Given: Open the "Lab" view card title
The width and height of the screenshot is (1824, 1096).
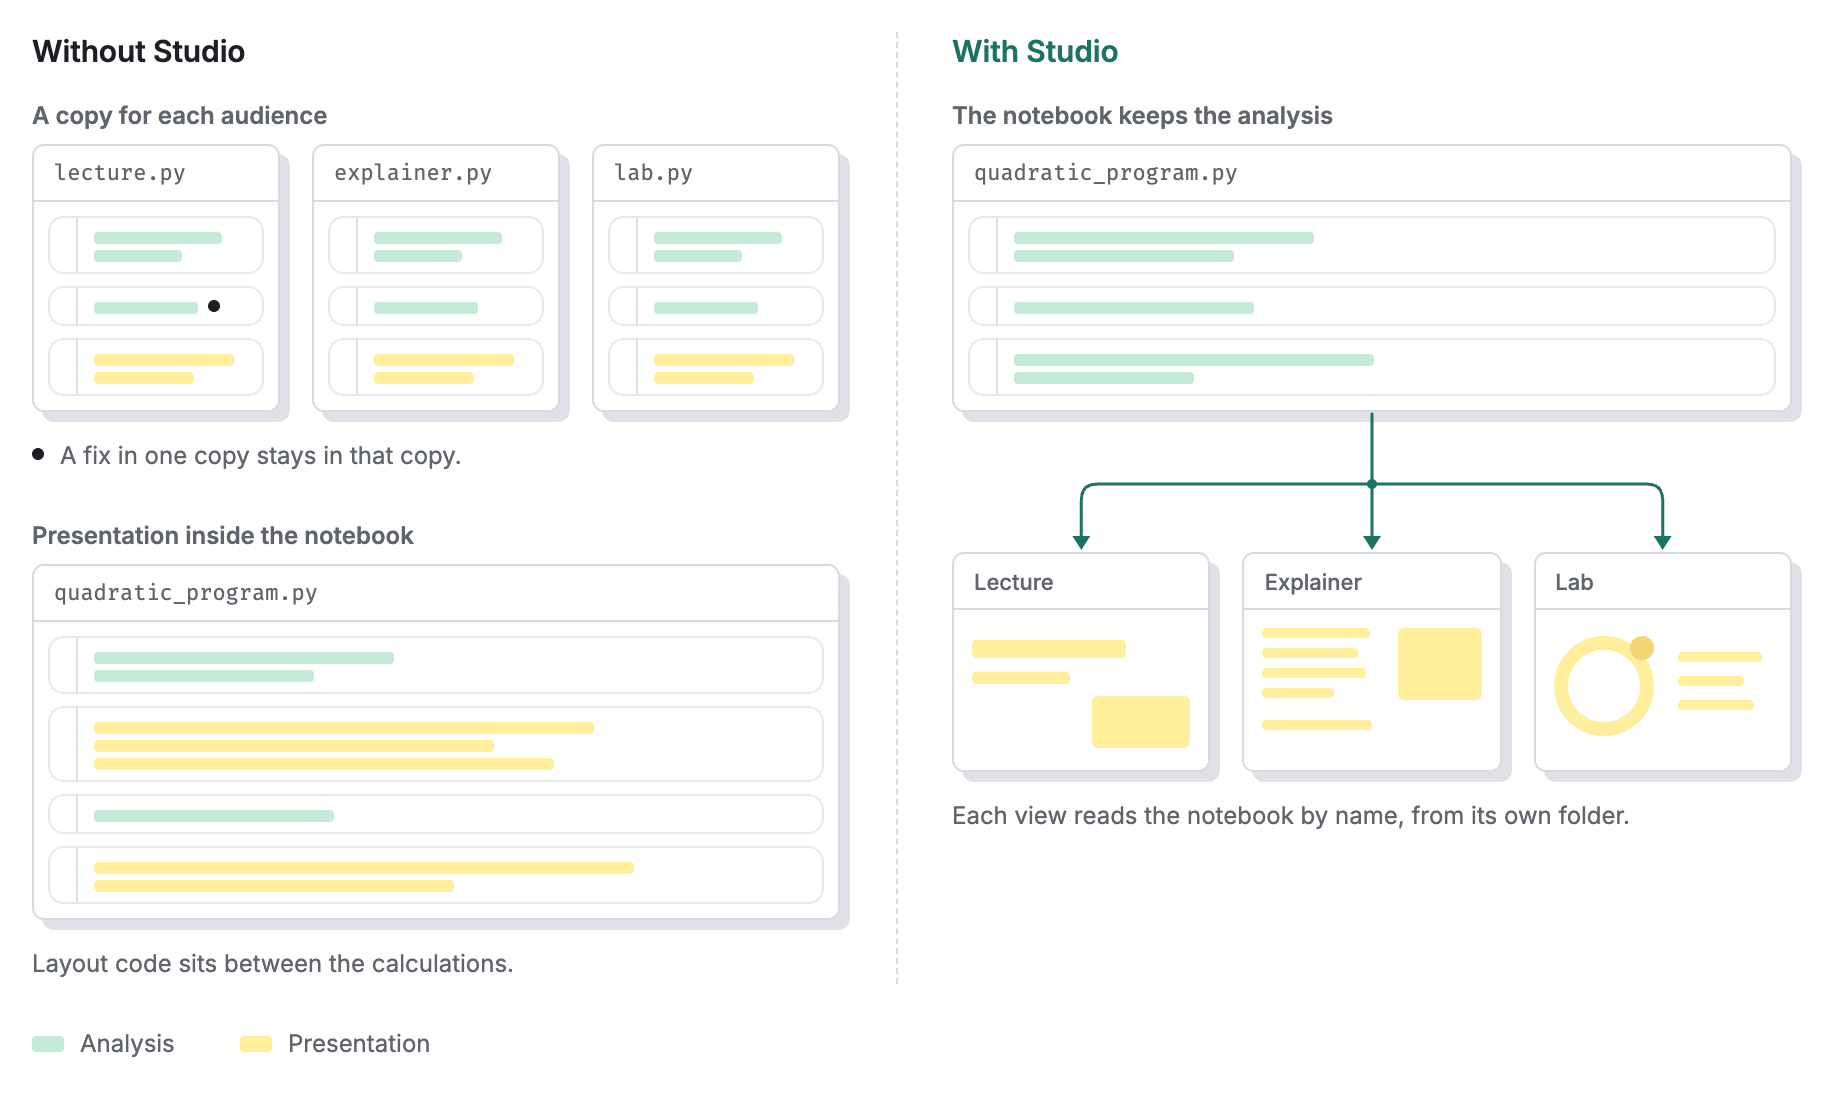Looking at the screenshot, I should tap(1574, 582).
